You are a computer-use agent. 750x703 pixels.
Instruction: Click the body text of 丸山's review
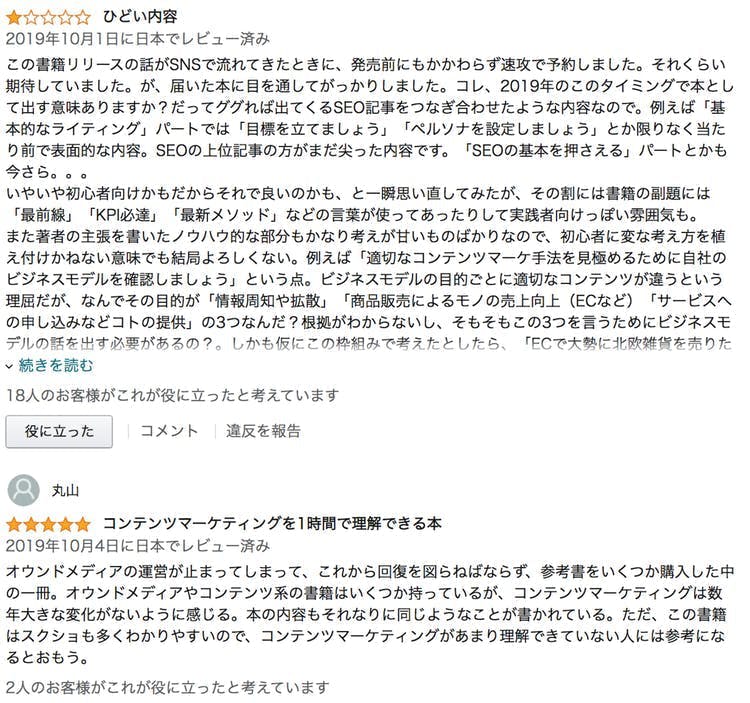coord(370,617)
